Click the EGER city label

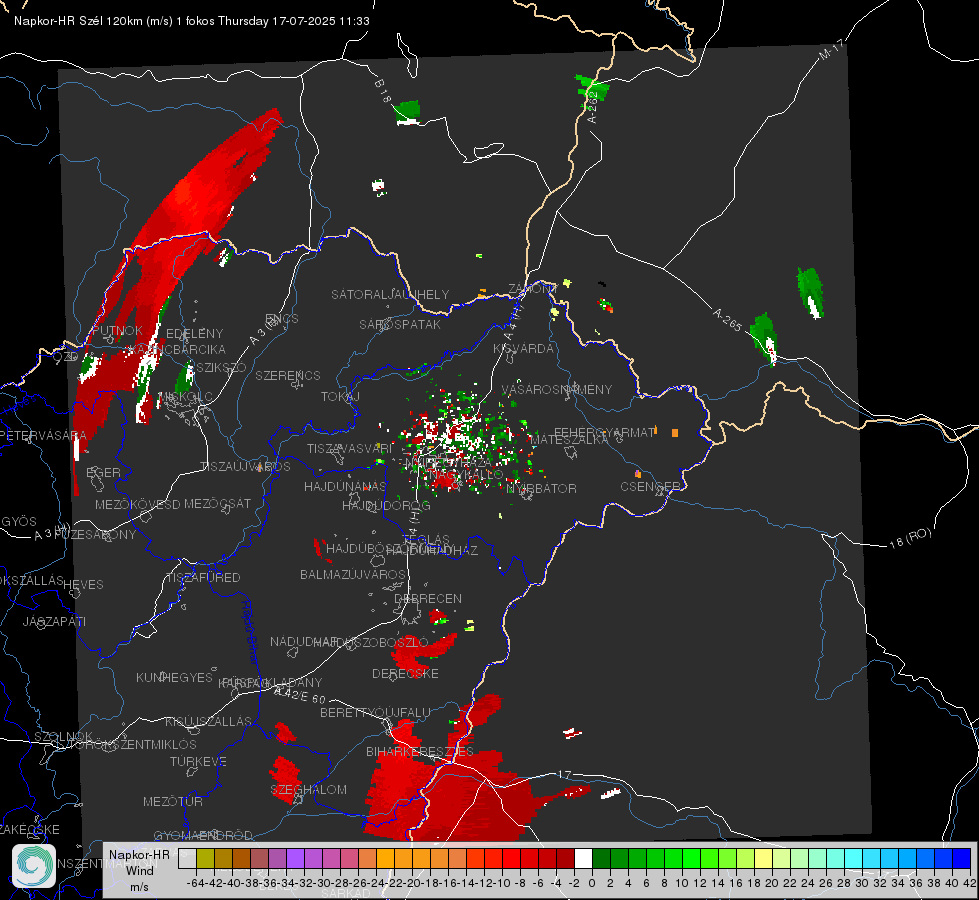[103, 473]
